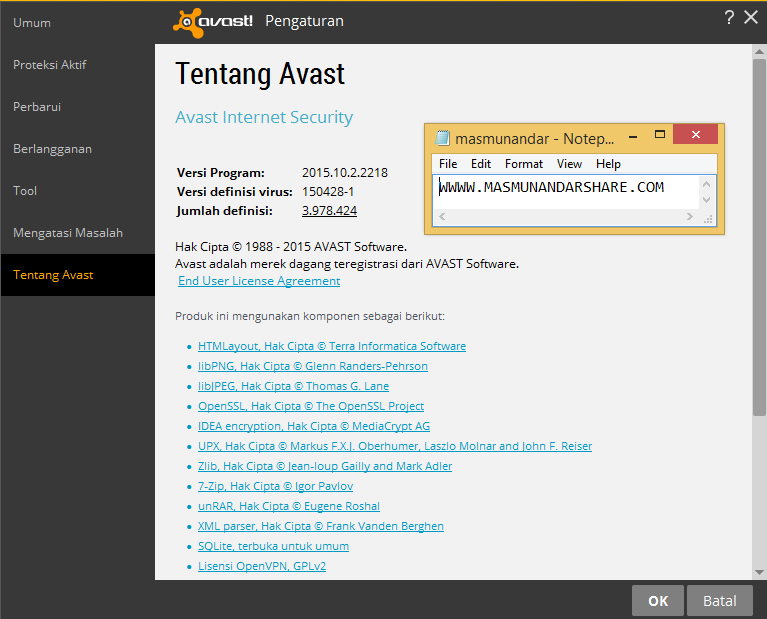Click the Versi Program label

pyautogui.click(x=221, y=173)
